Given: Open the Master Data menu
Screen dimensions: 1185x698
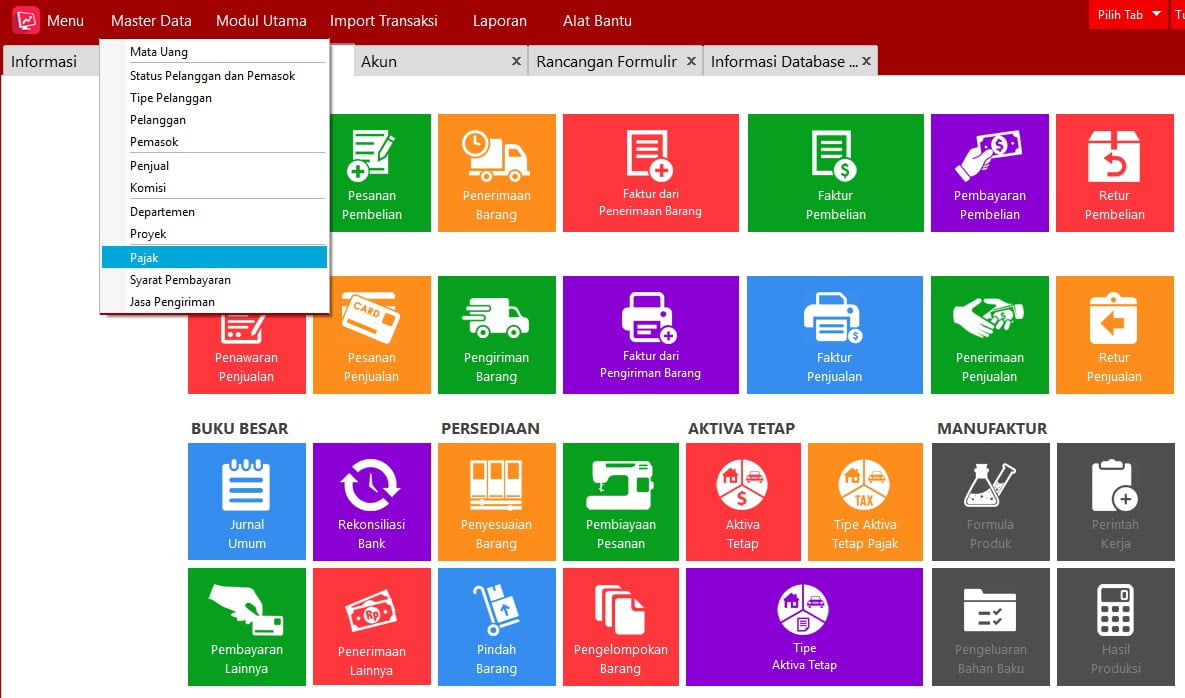Looking at the screenshot, I should [x=151, y=20].
